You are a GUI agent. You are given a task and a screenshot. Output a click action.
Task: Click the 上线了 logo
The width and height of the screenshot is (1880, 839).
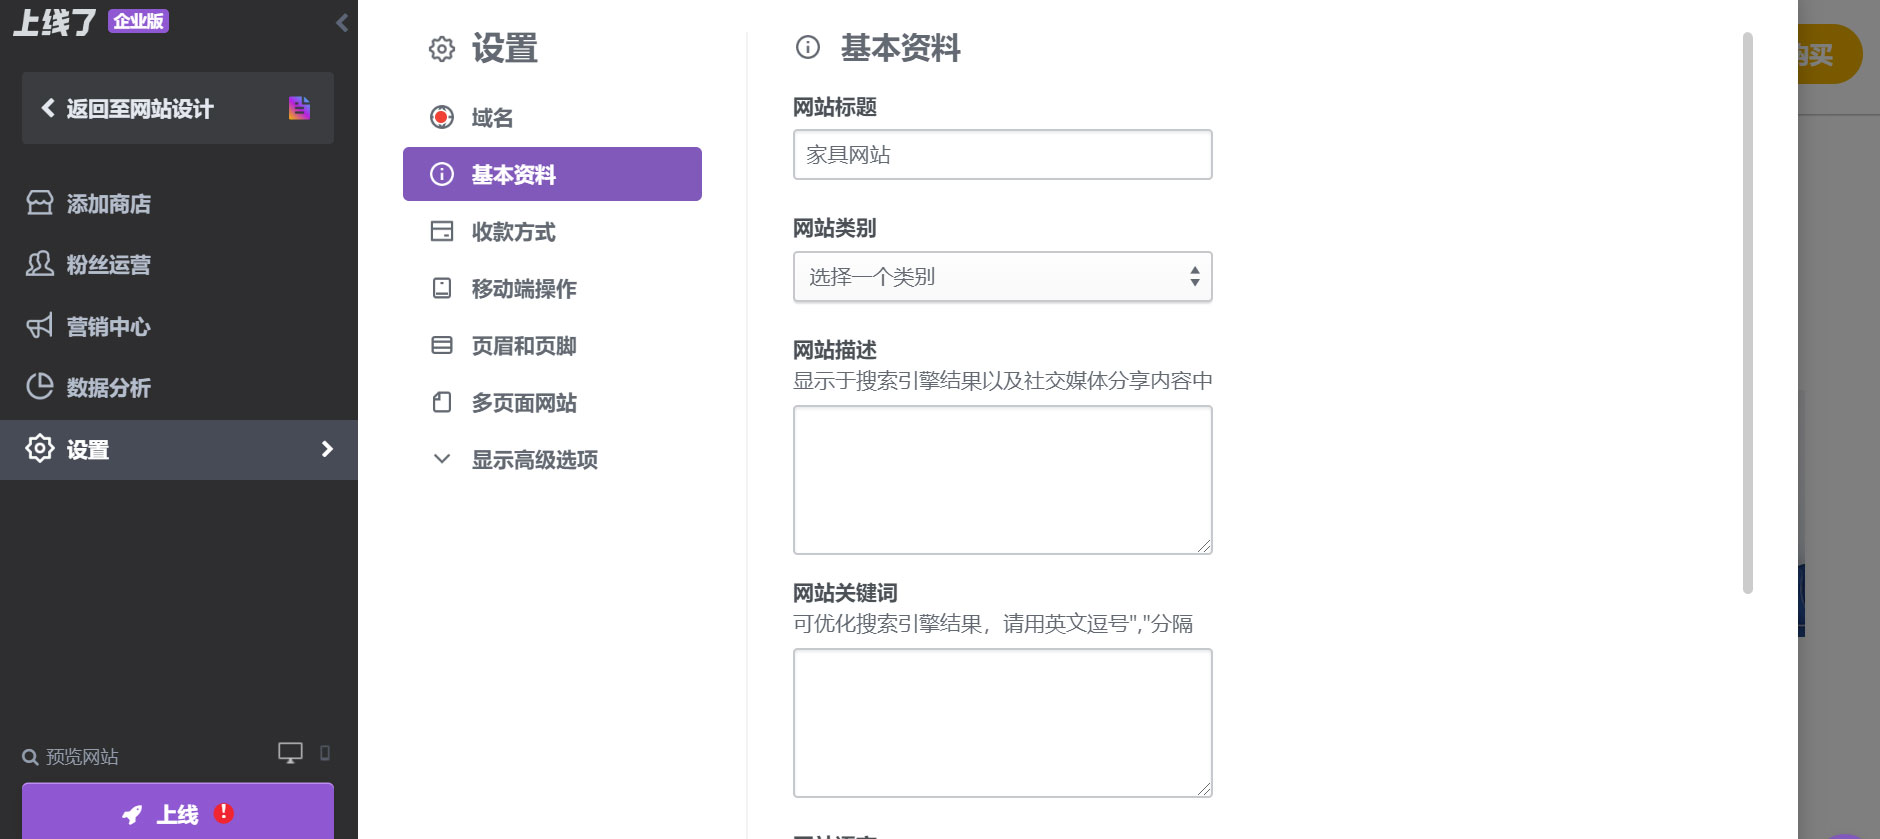click(x=55, y=22)
